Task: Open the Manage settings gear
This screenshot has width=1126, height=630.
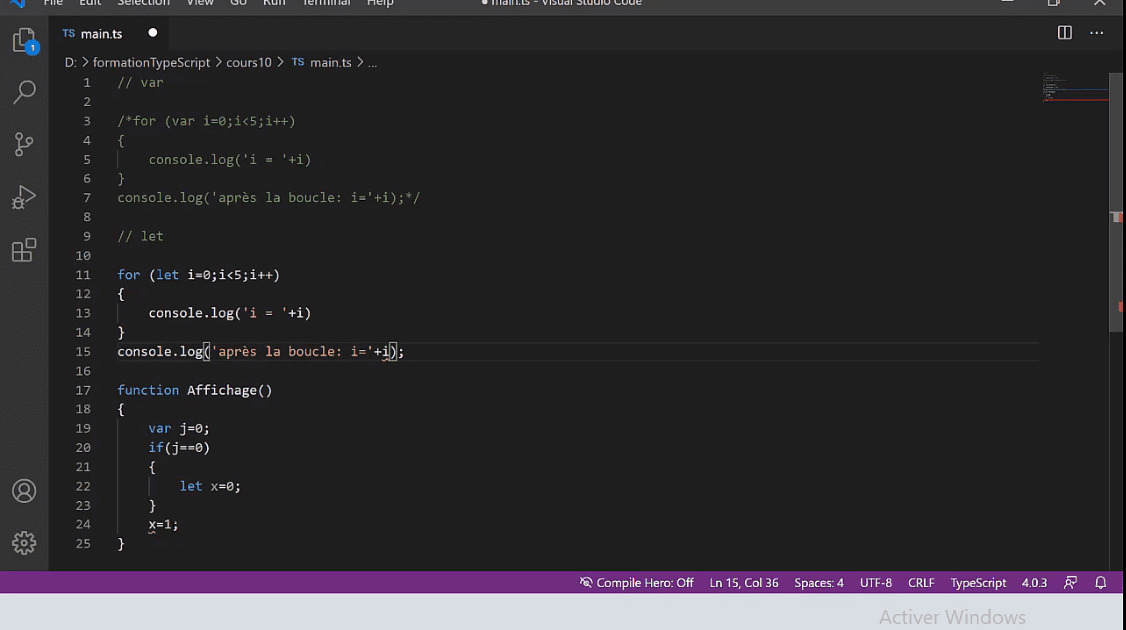Action: tap(24, 543)
